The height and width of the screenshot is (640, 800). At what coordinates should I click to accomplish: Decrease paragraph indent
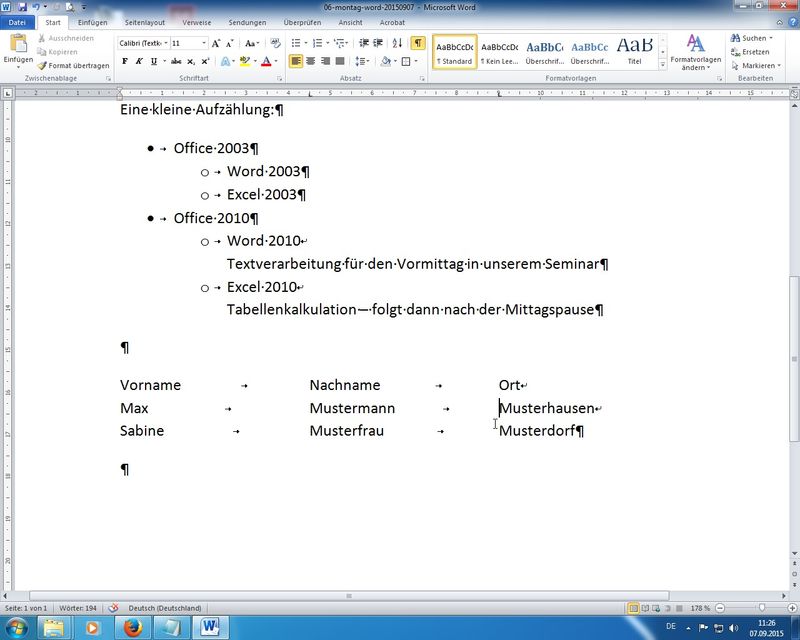(364, 43)
